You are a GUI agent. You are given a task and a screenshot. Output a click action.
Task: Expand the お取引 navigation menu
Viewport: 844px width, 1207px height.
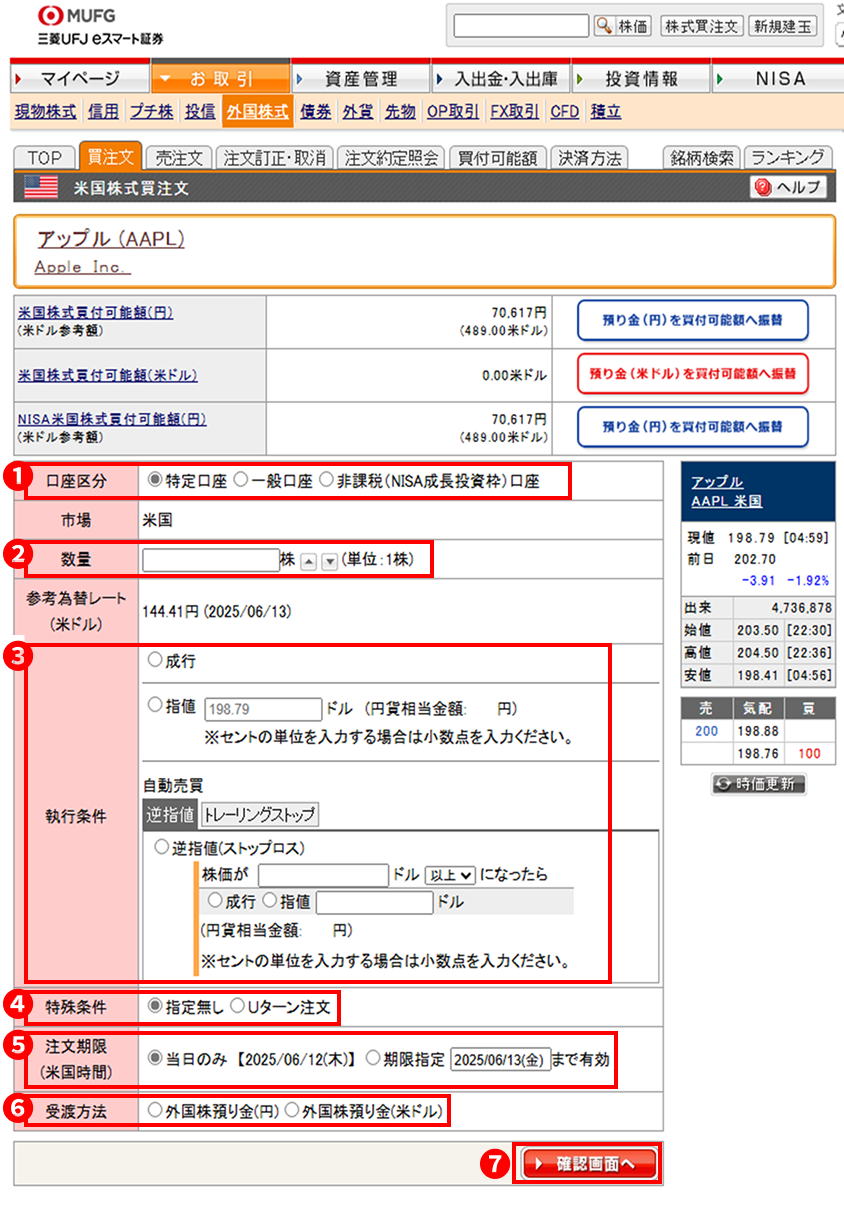click(x=220, y=78)
